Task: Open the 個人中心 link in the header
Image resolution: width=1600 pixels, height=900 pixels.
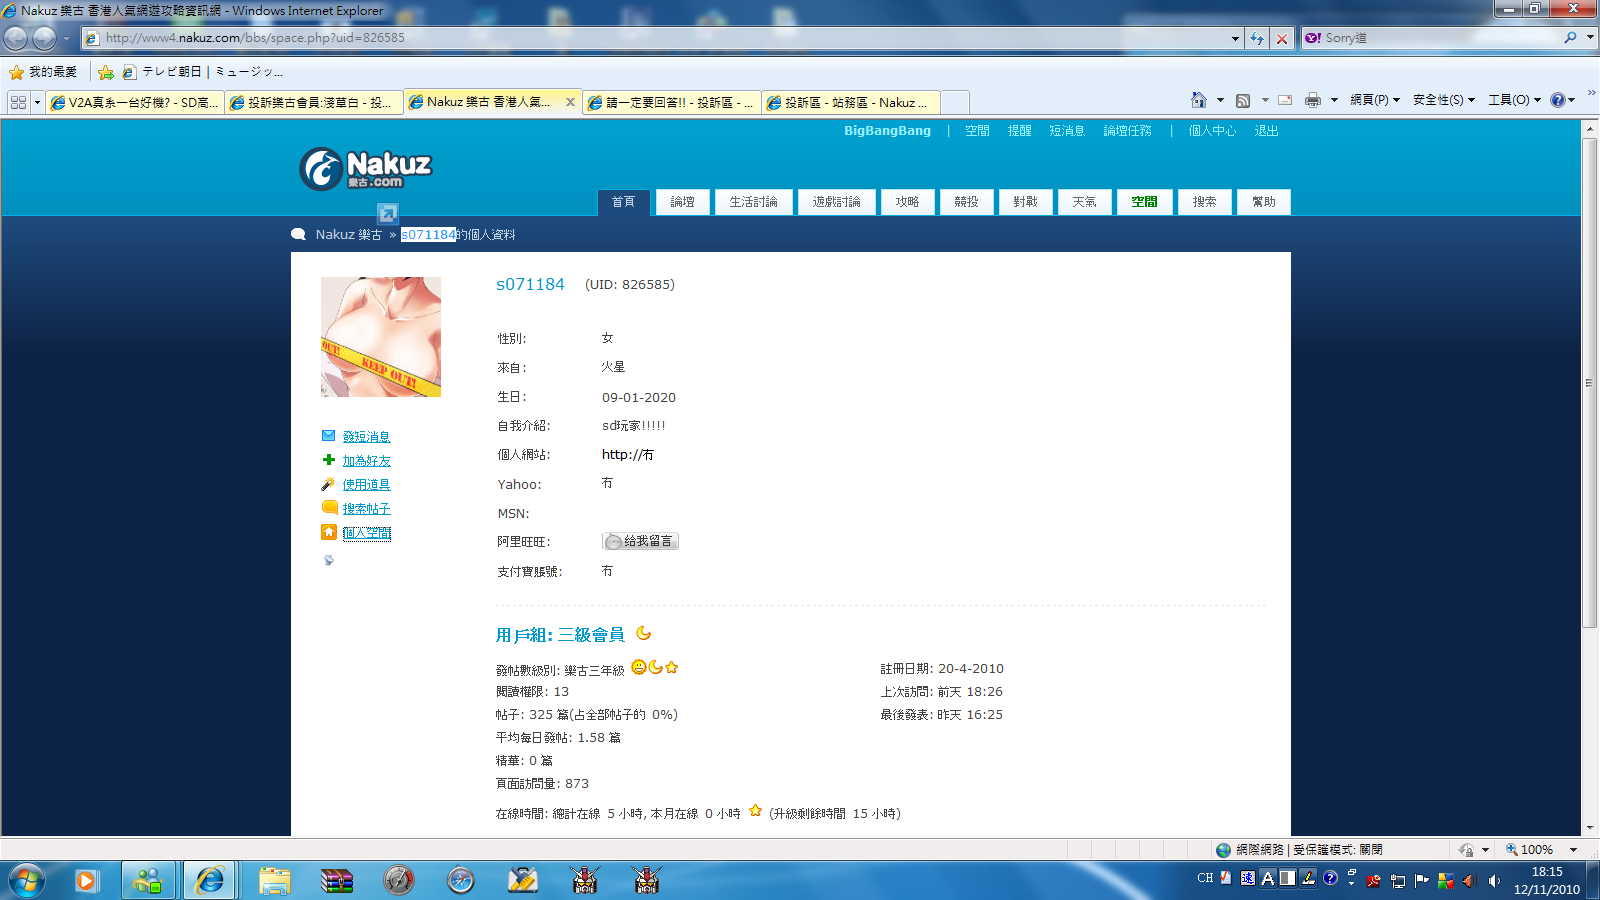Action: pyautogui.click(x=1212, y=131)
